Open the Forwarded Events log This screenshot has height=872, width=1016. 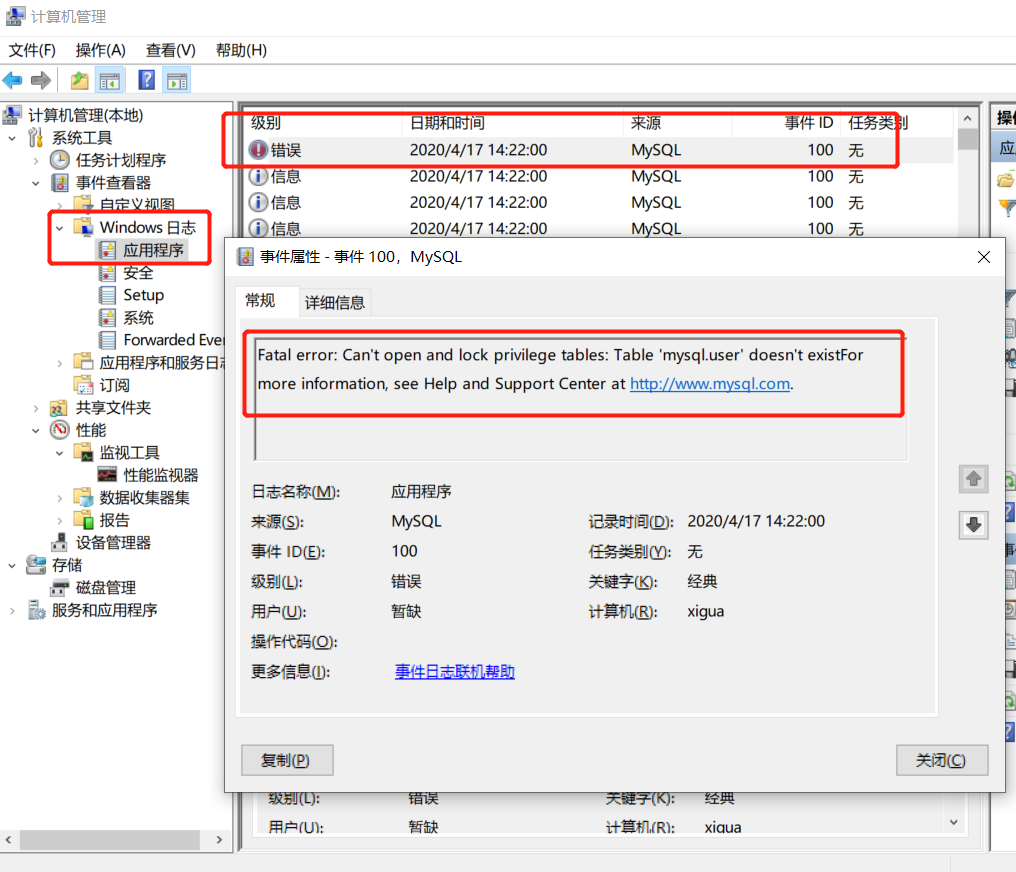point(173,340)
